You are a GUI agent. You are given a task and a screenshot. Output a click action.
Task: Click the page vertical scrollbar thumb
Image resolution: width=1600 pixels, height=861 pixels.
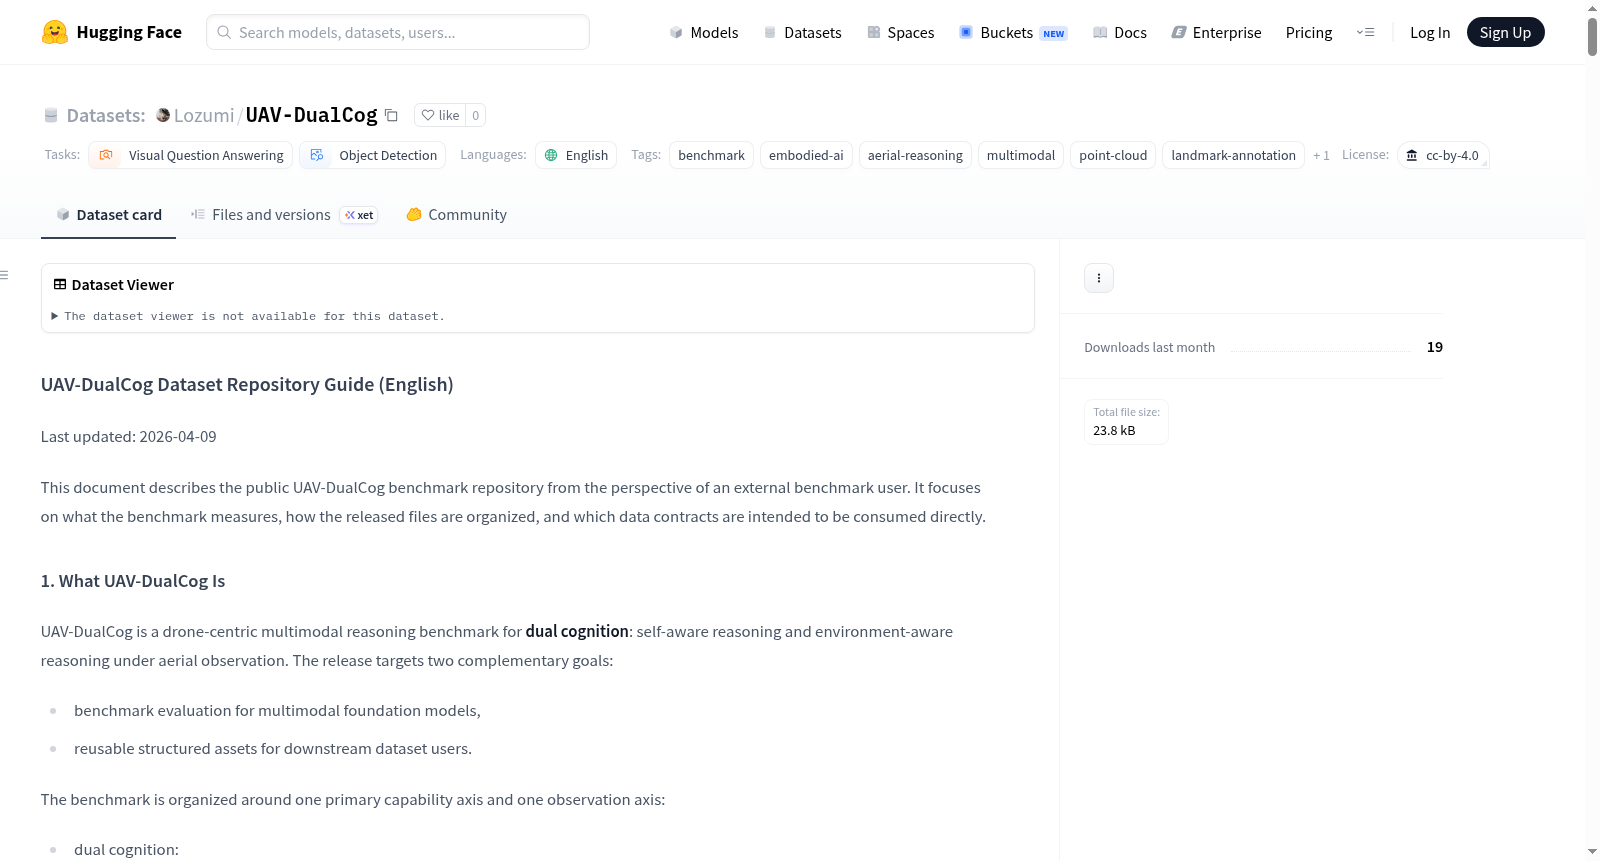1592,36
